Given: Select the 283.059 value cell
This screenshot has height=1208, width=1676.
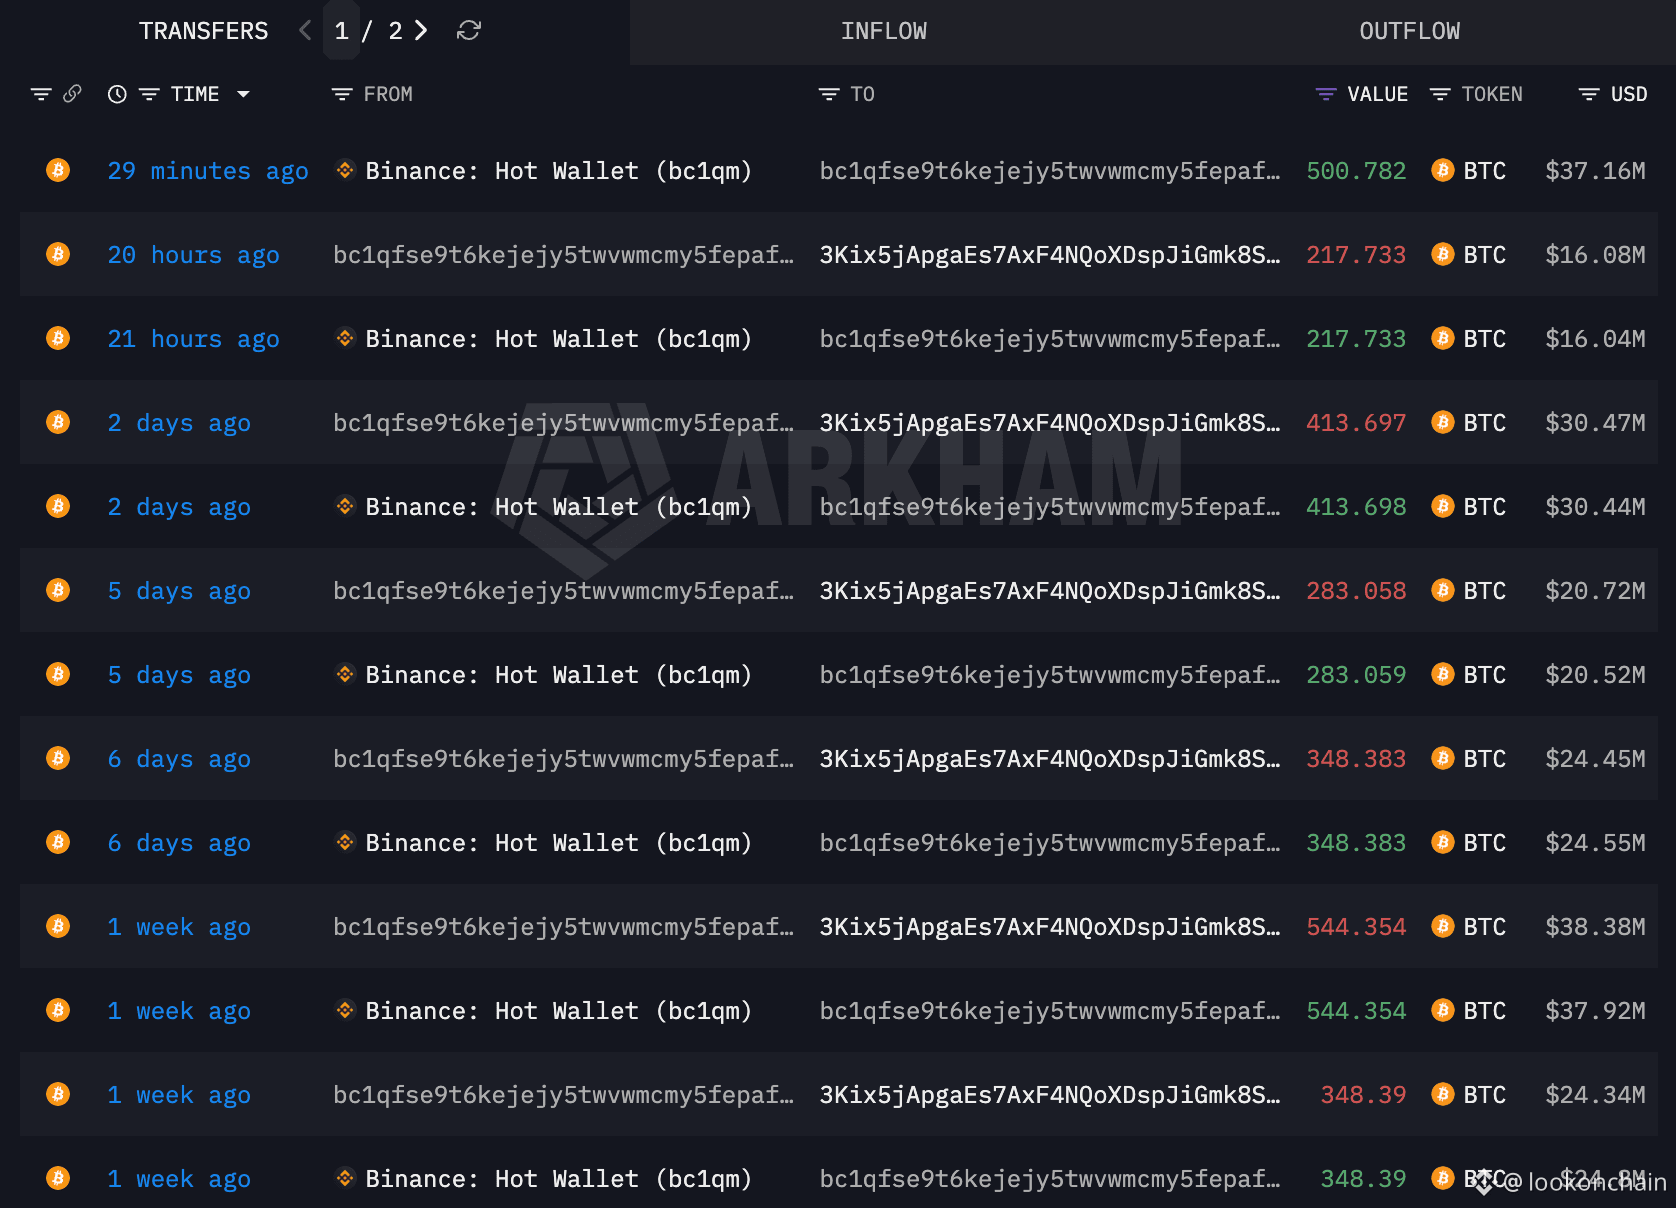Looking at the screenshot, I should tap(1356, 675).
